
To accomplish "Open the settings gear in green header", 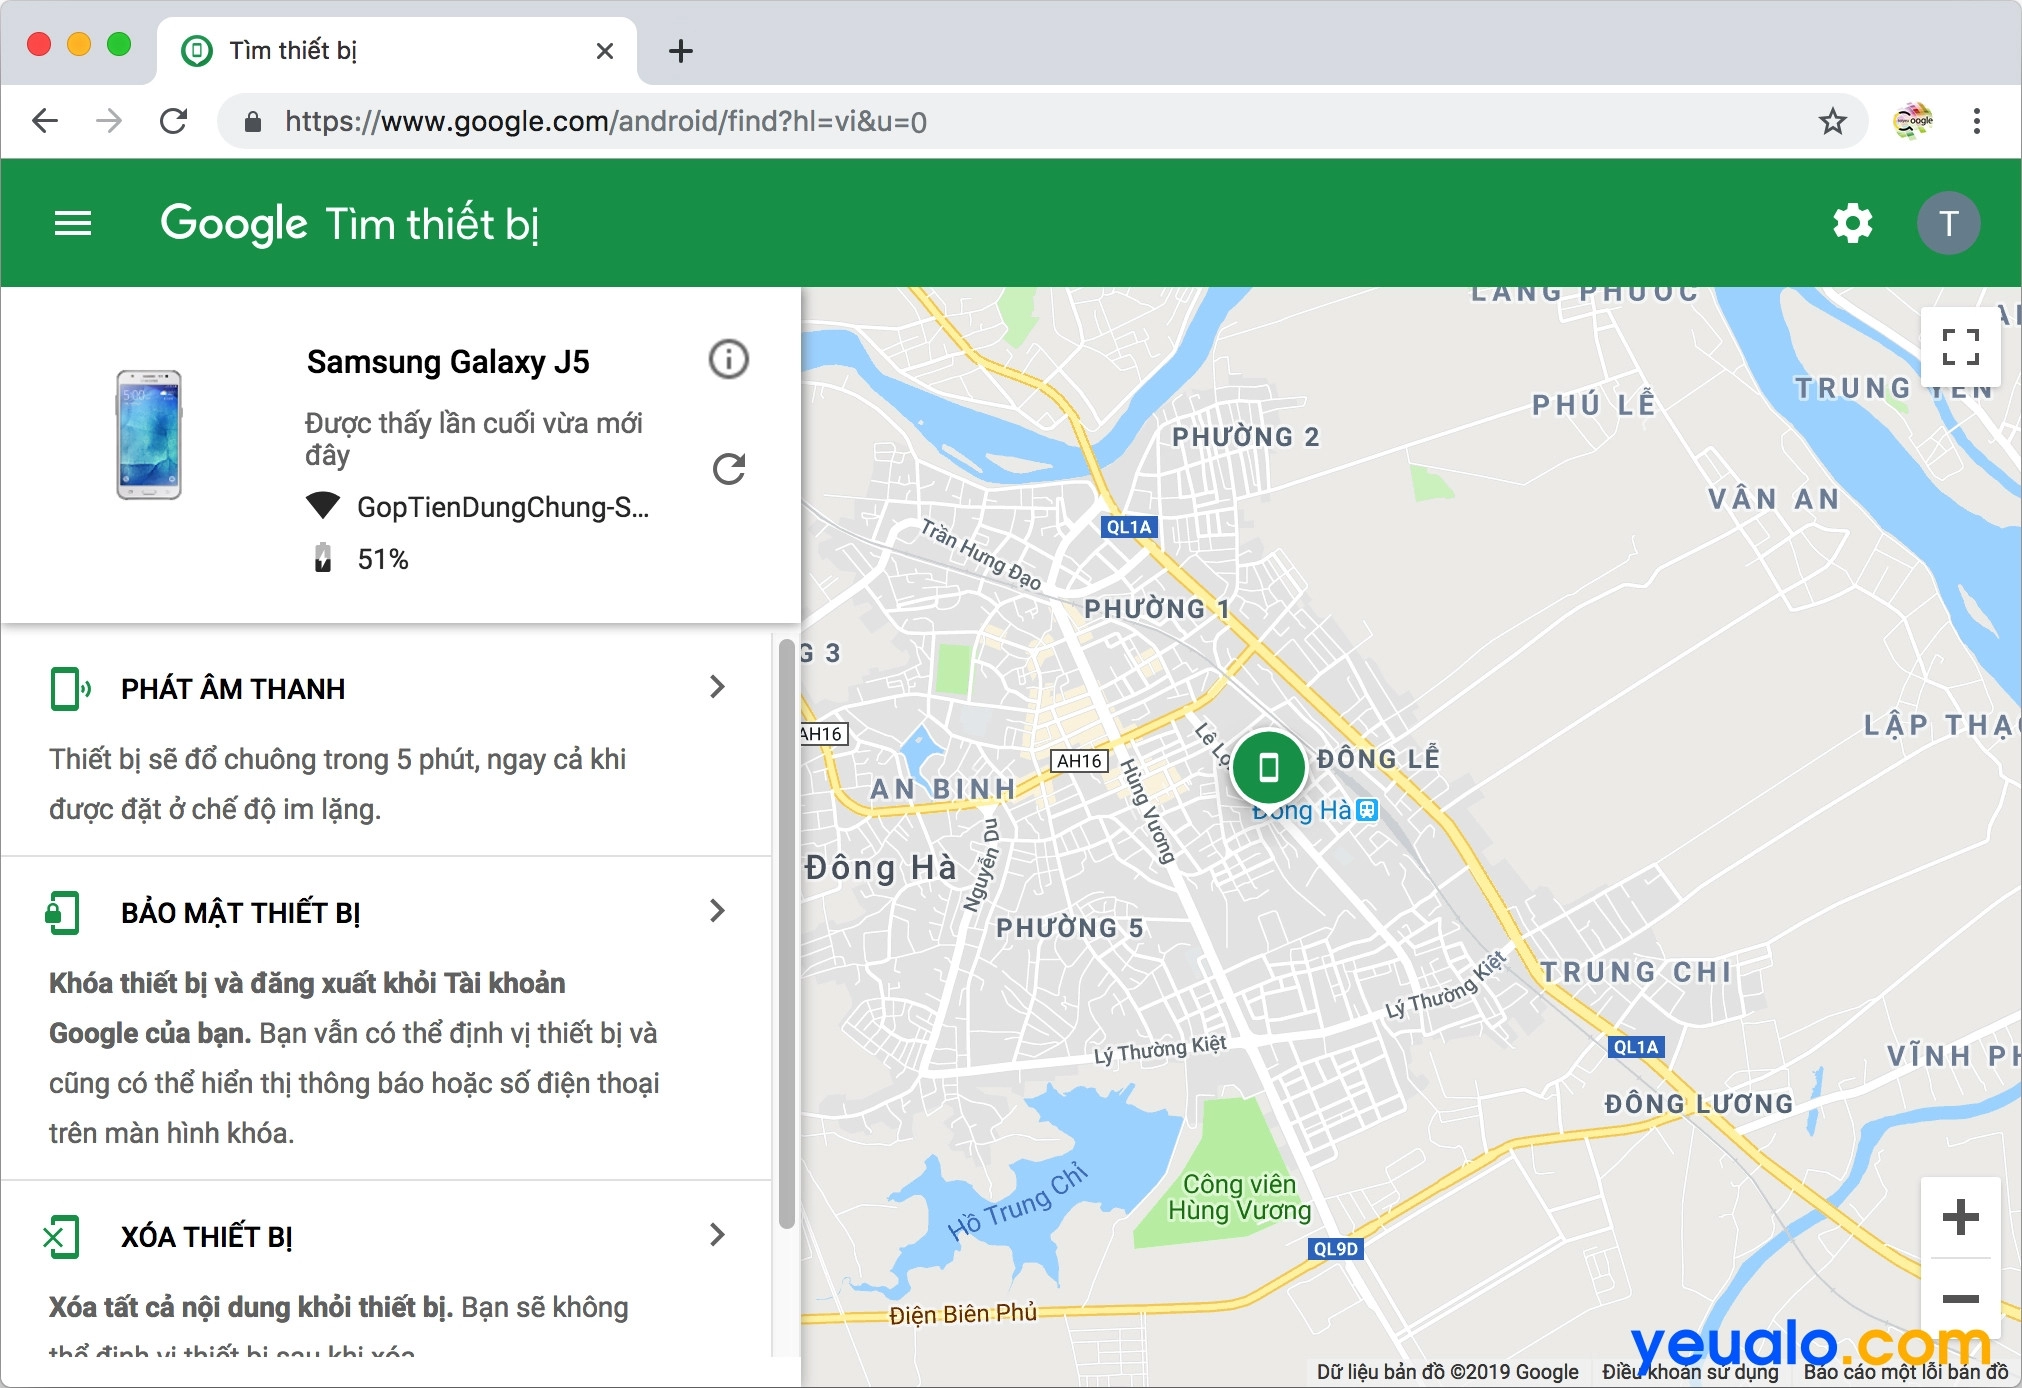I will pyautogui.click(x=1852, y=223).
